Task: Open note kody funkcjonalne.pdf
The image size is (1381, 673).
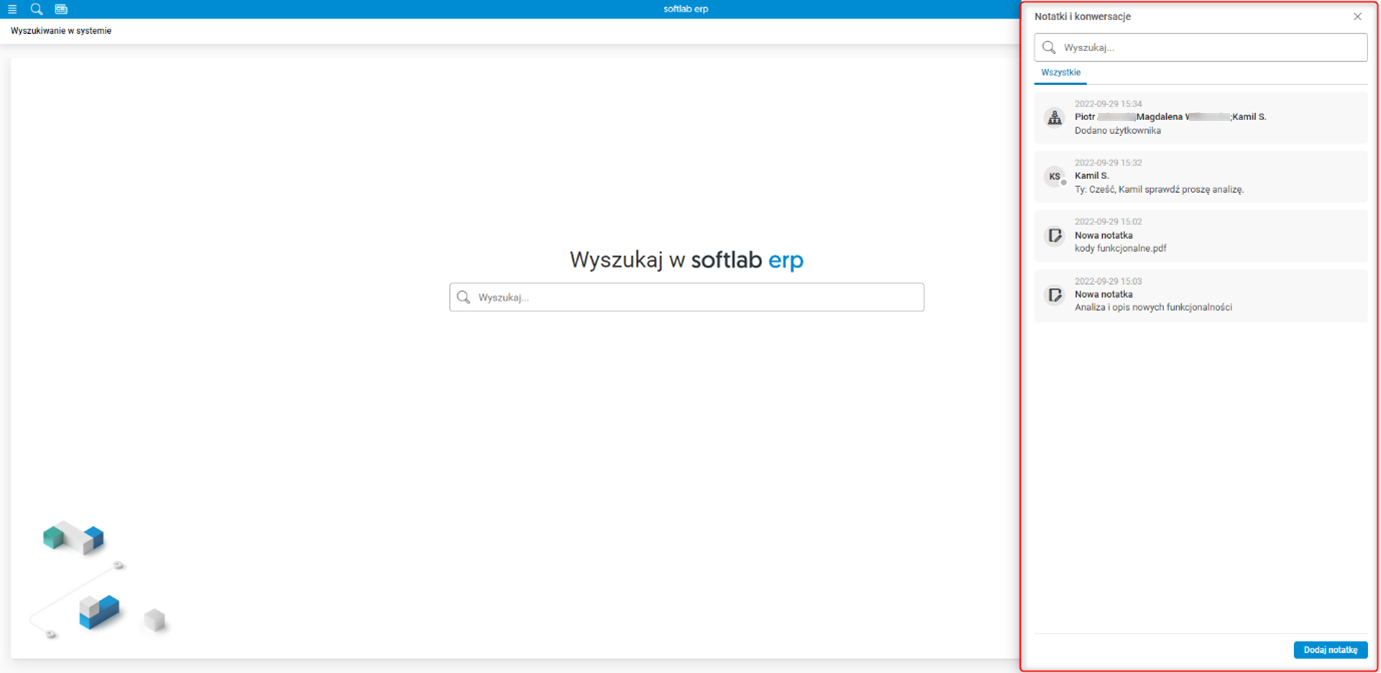Action: 1200,235
